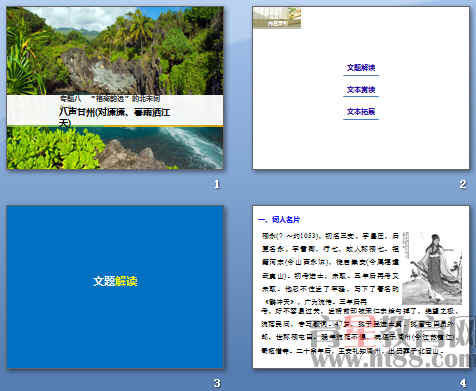Click the 文题解读 heading on slide 3

[115, 281]
